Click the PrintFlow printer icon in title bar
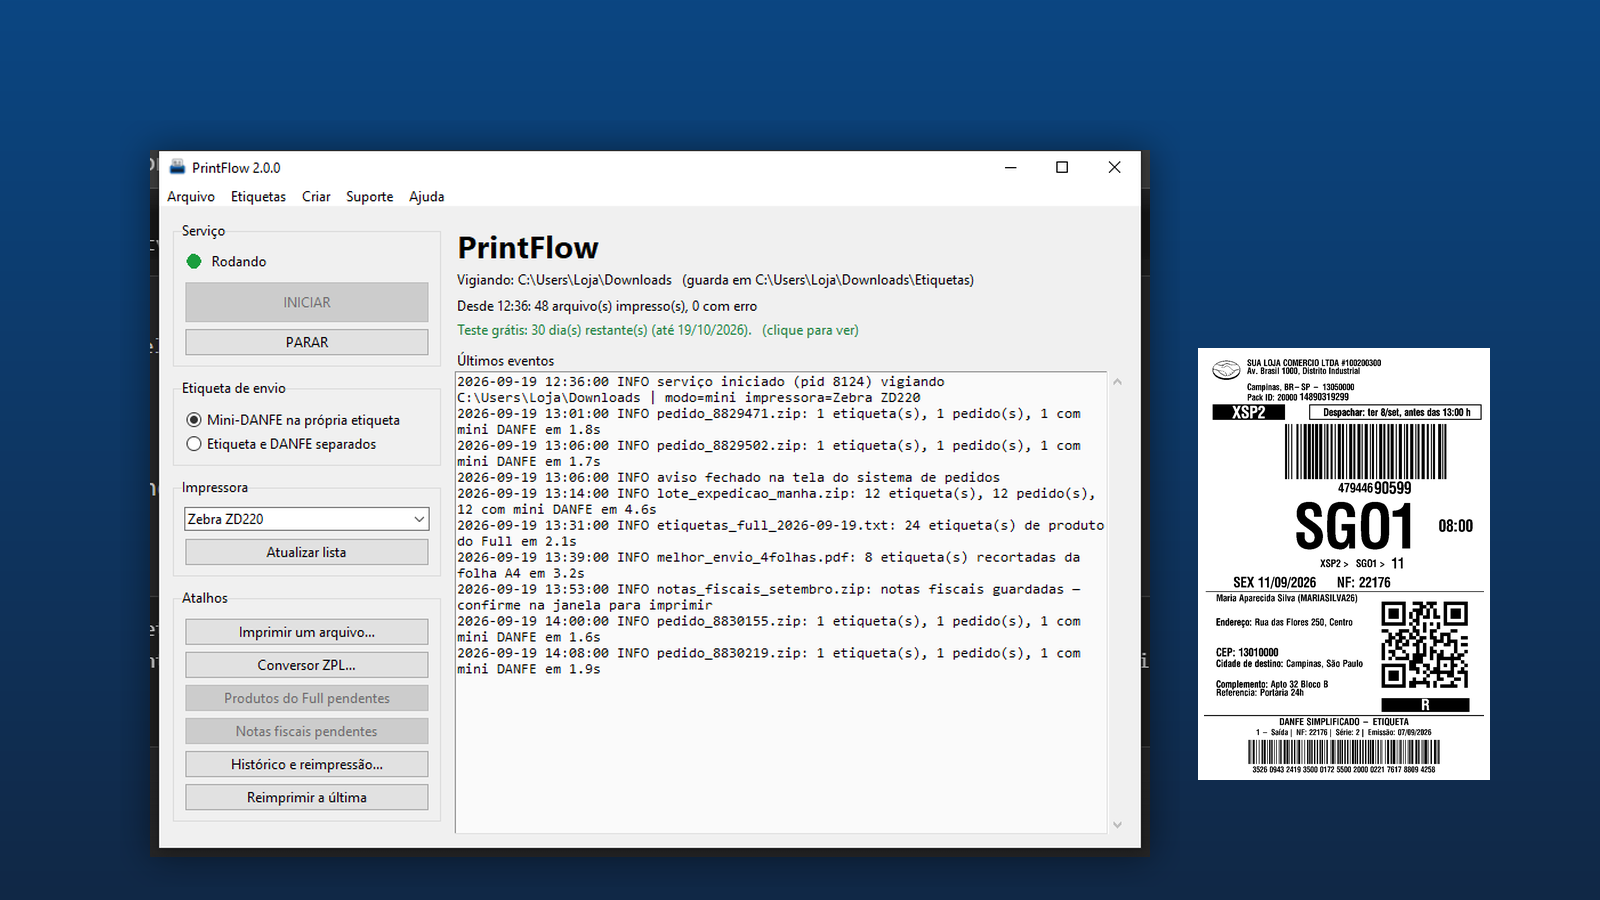 pyautogui.click(x=177, y=167)
